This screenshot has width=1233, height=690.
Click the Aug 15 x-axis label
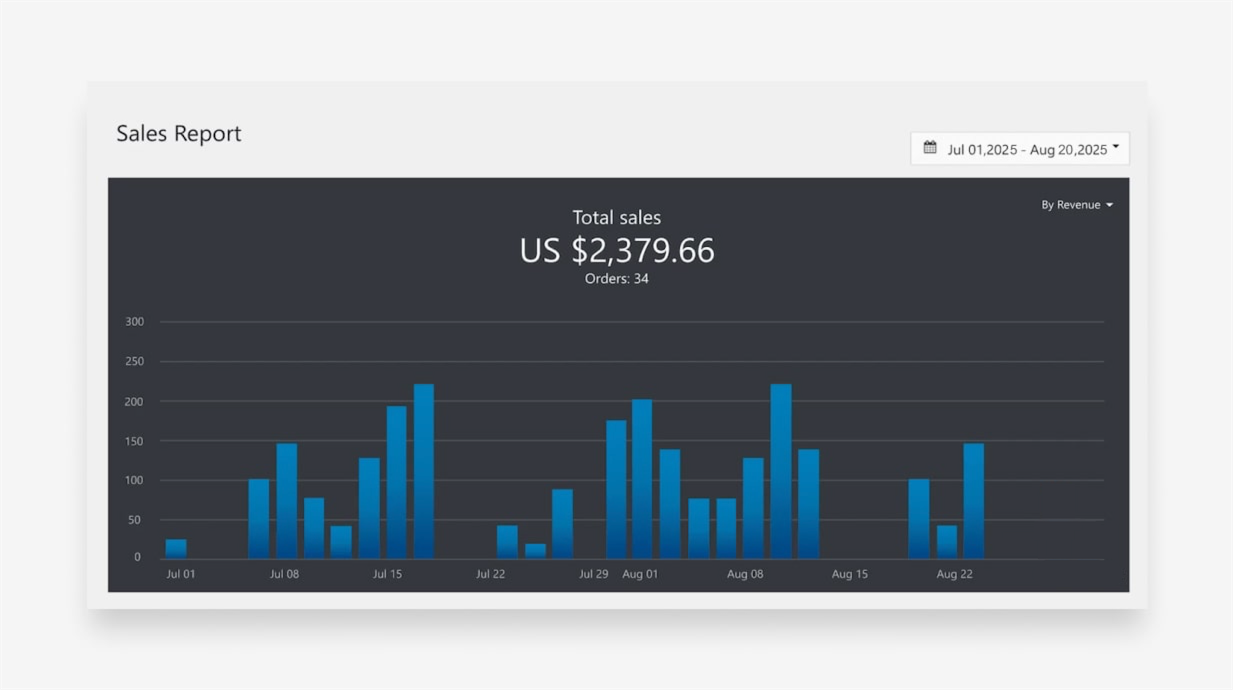pos(850,574)
